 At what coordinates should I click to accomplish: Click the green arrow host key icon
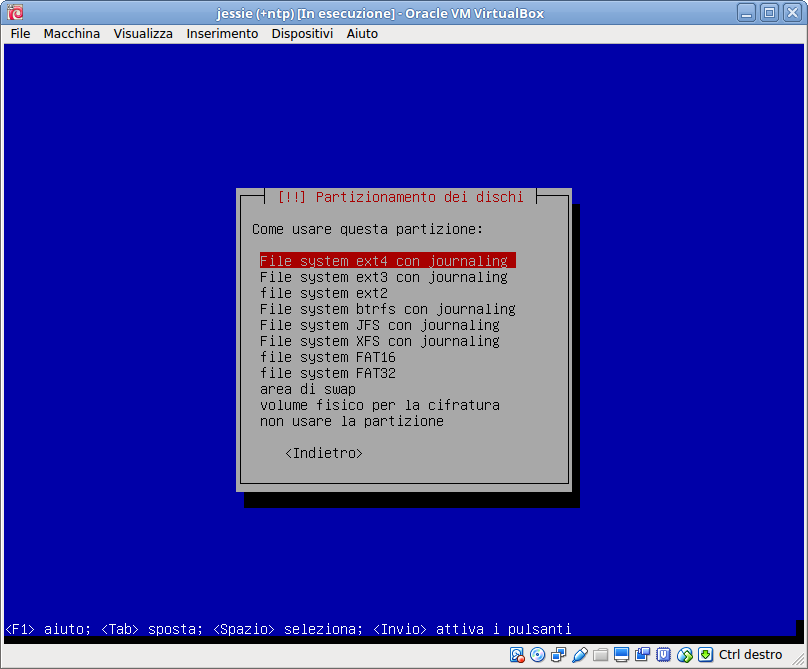705,655
